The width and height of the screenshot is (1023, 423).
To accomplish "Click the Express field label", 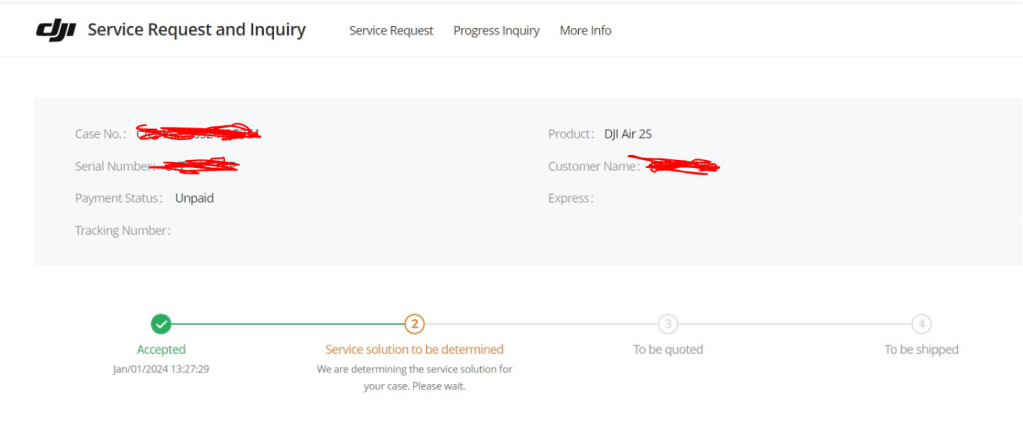I will click(570, 198).
